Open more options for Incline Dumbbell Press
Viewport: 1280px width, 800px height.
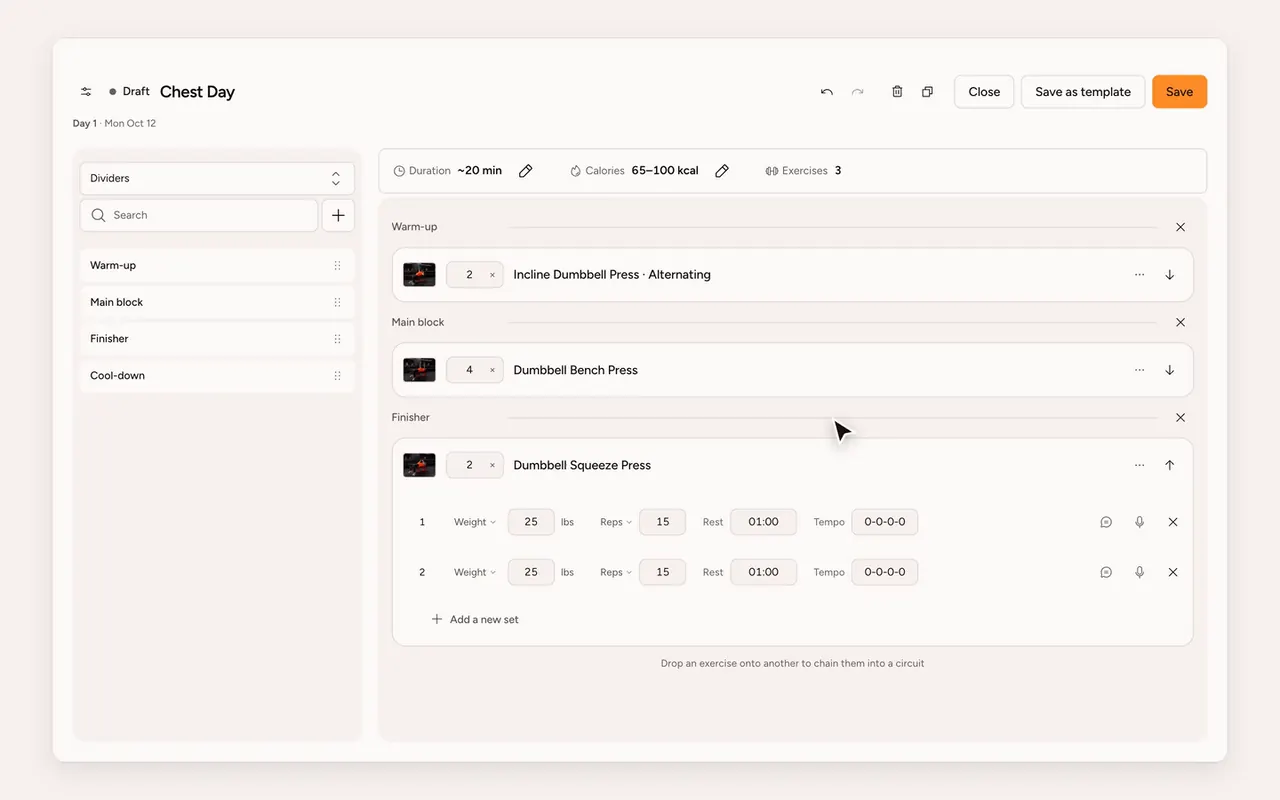(x=1139, y=275)
